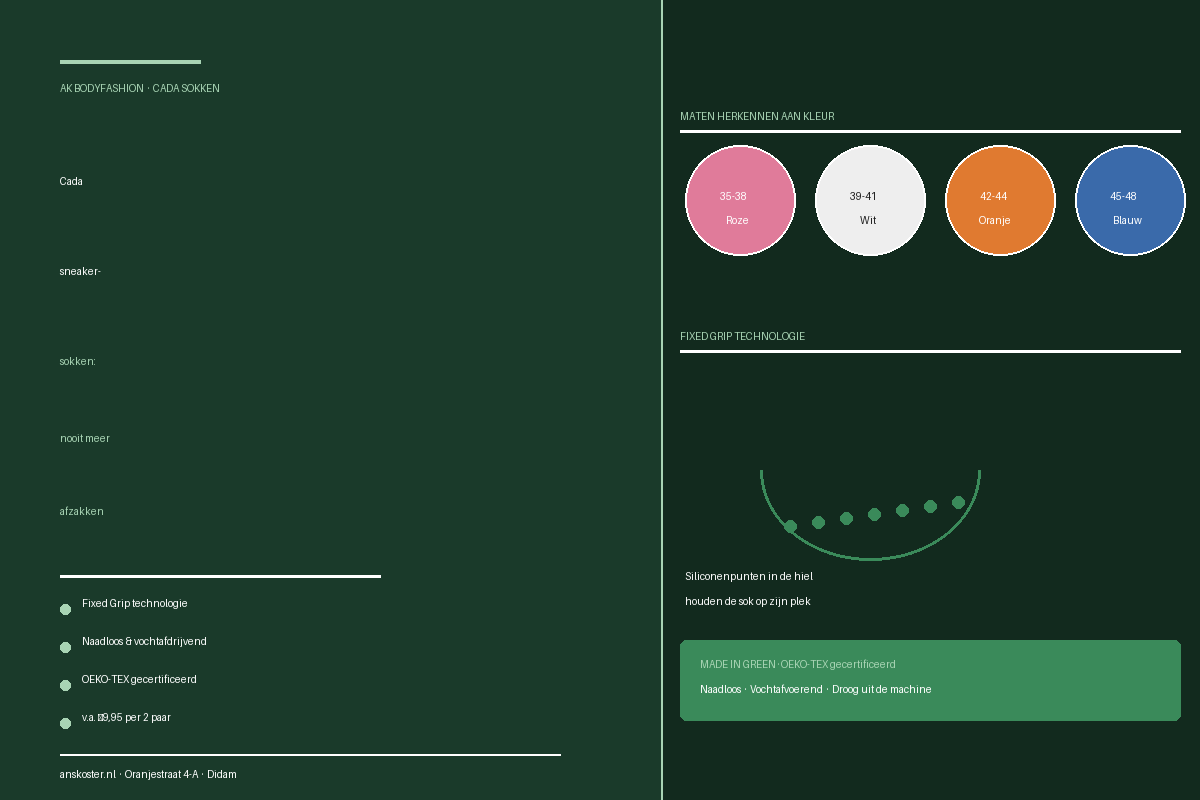Click the heel grip dots illustration
Screen dimensions: 1200x800
pos(870,514)
